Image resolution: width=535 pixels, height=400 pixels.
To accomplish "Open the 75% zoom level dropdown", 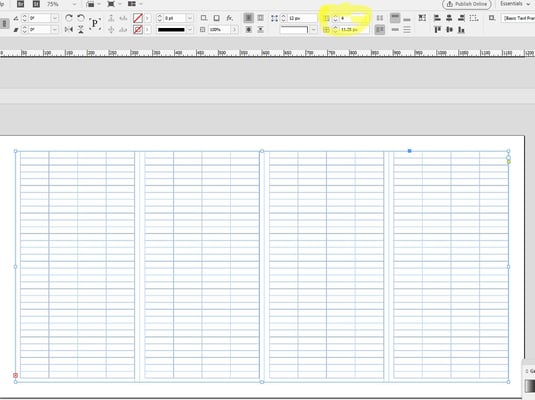I will pyautogui.click(x=74, y=4).
